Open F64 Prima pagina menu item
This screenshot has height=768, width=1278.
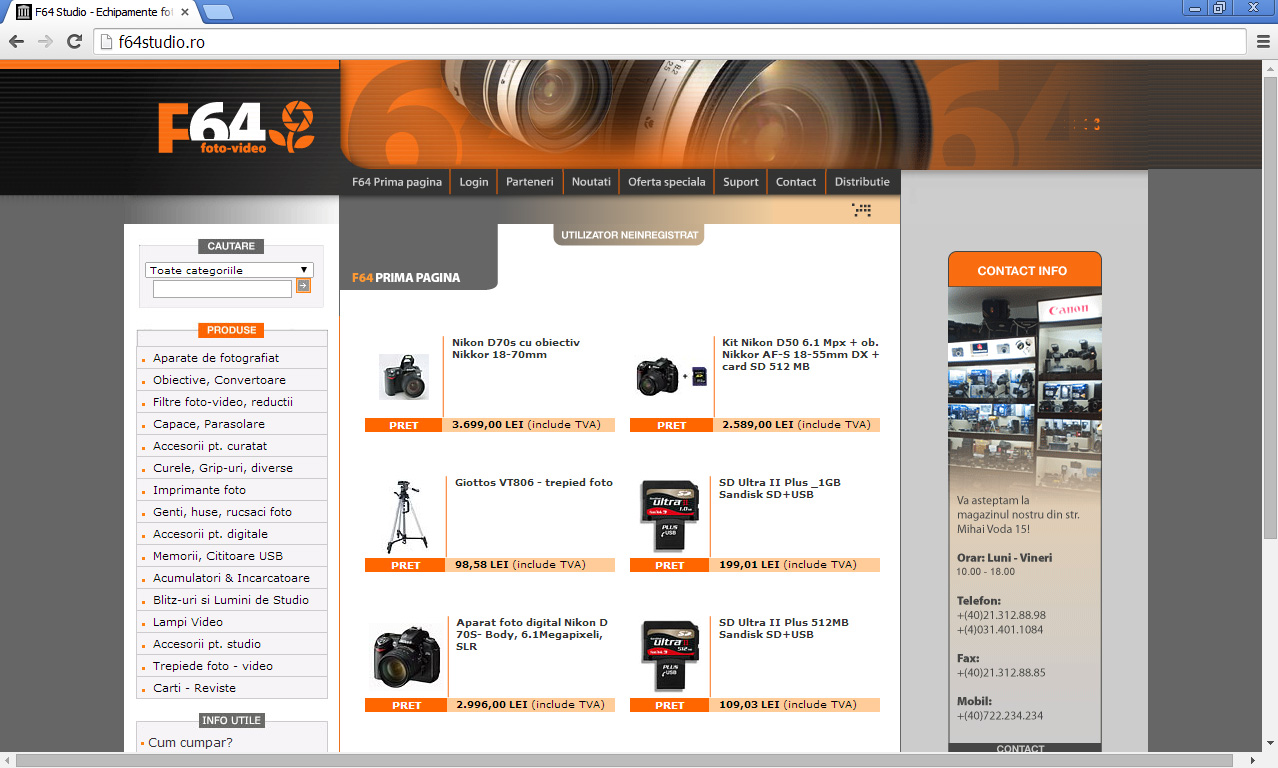[397, 182]
